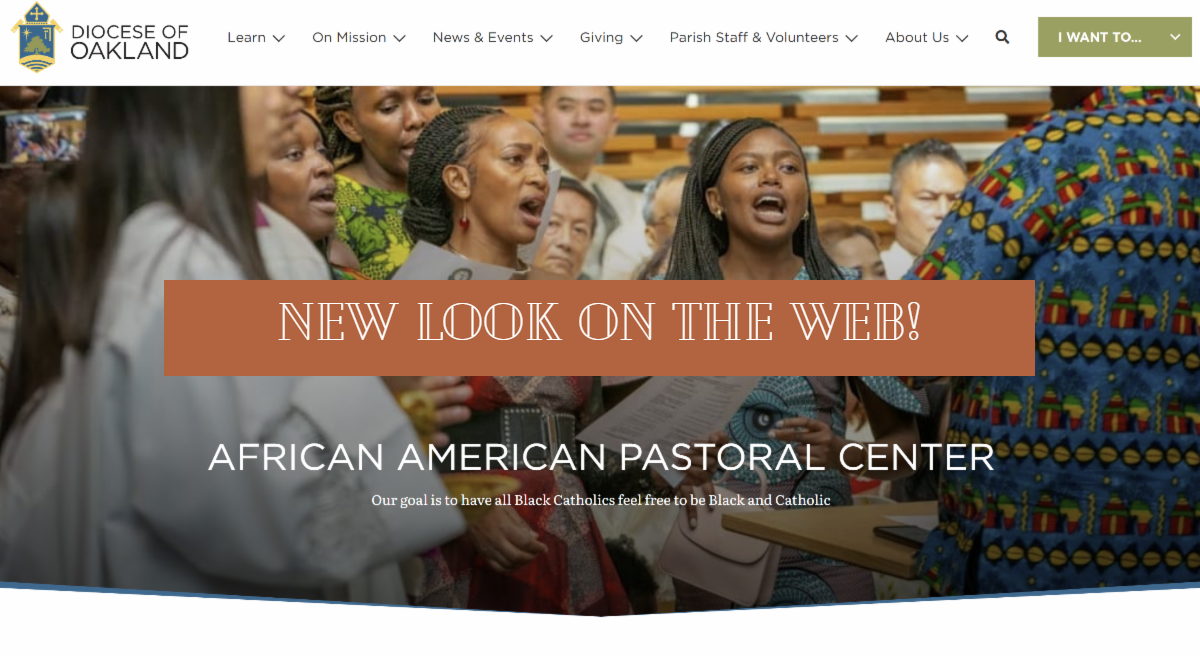
Task: Open Parish Staff & Volunteers menu
Action: (x=754, y=37)
